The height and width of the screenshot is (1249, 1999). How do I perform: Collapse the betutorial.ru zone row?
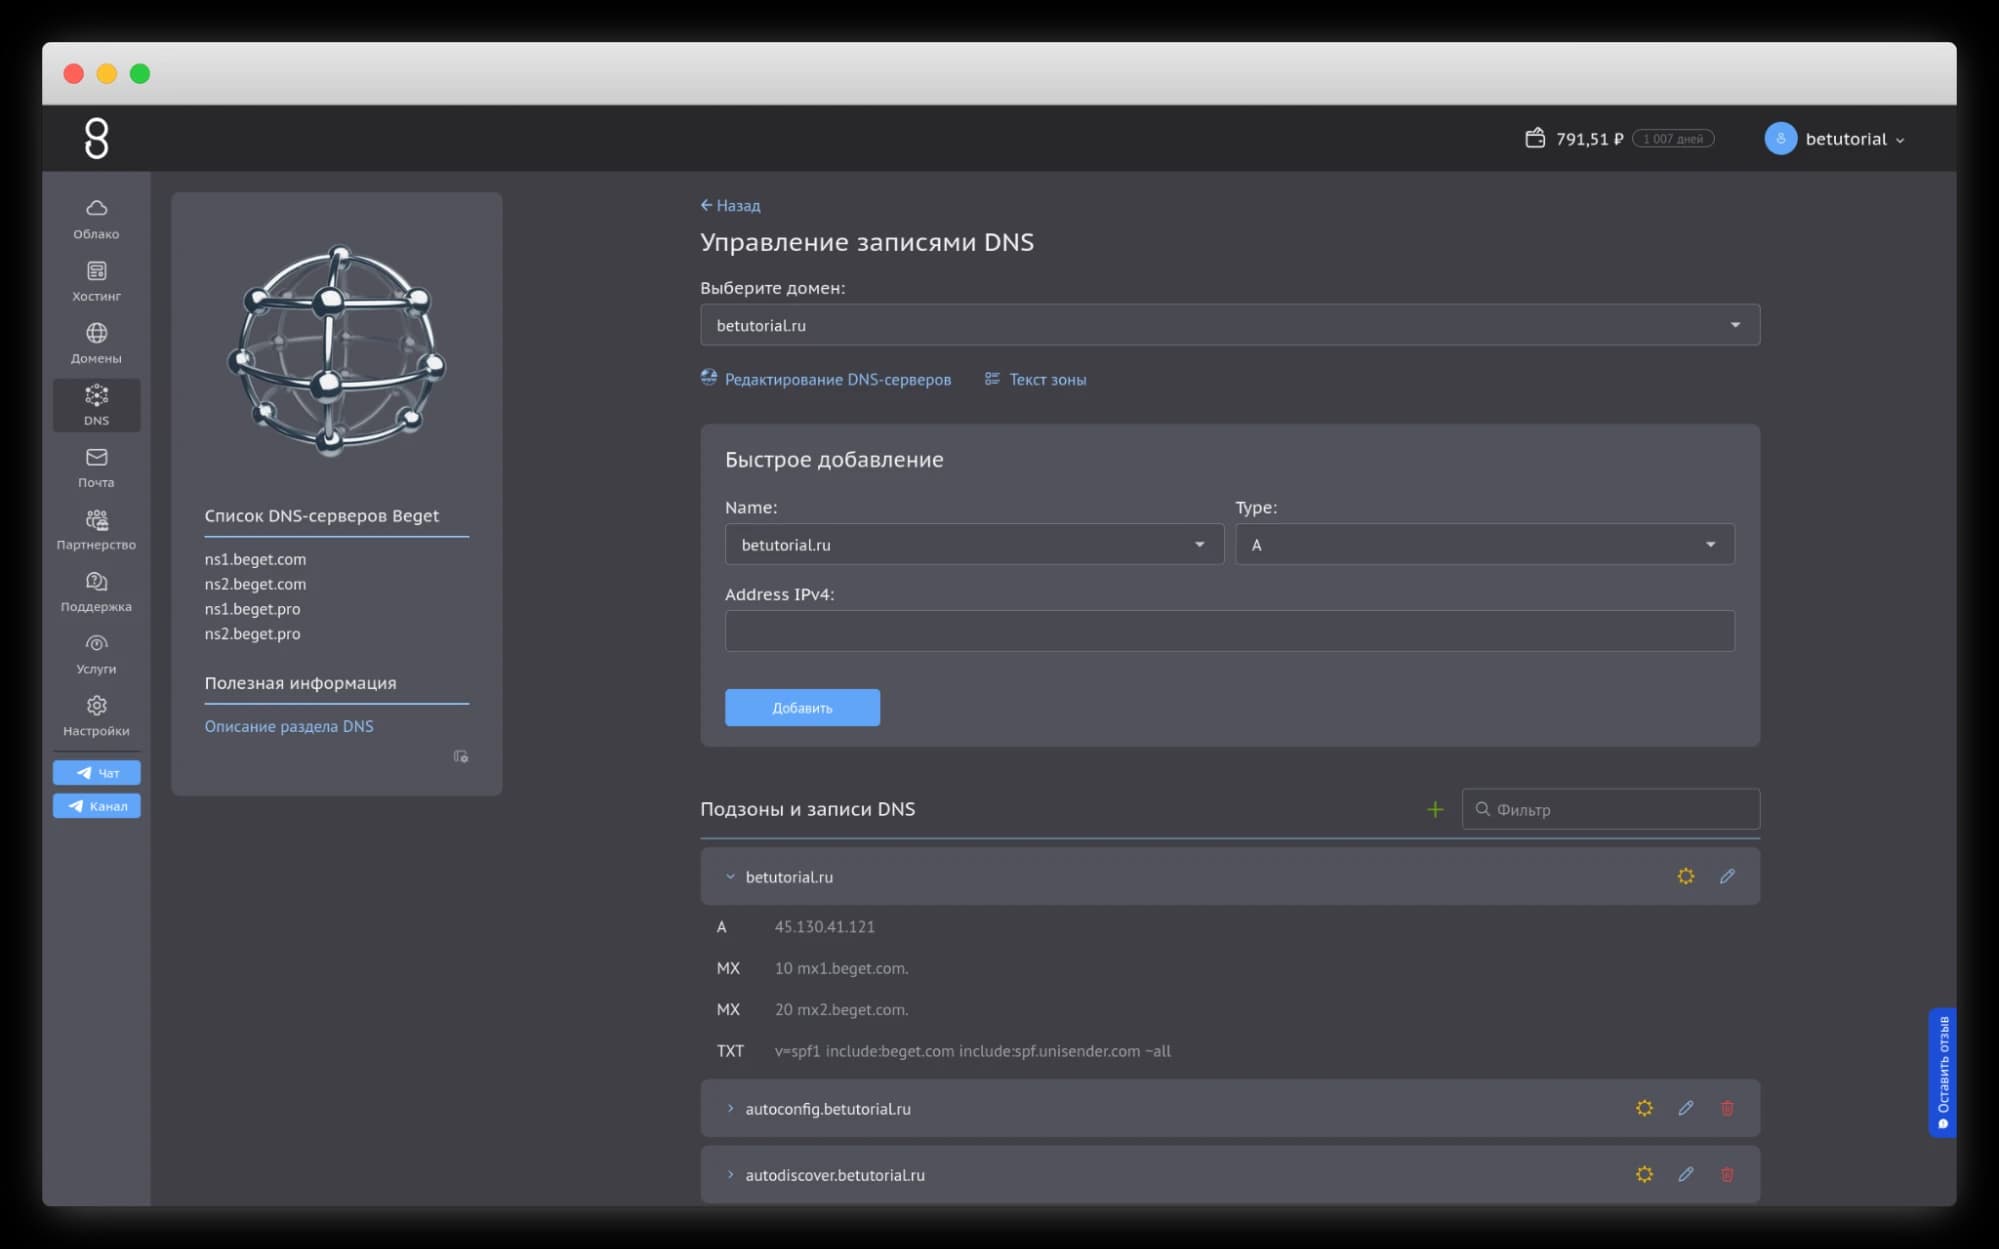coord(730,877)
